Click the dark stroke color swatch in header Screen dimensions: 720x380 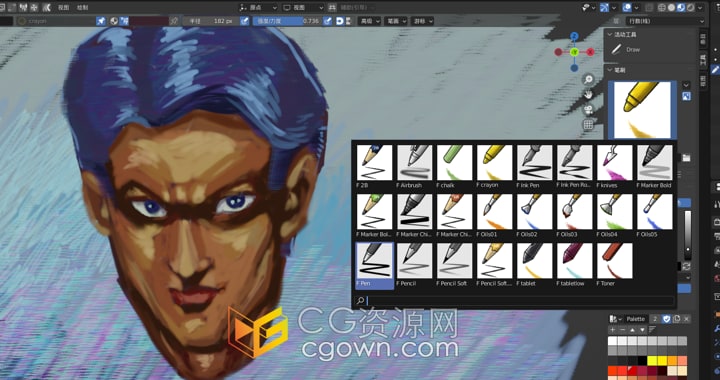(x=149, y=21)
